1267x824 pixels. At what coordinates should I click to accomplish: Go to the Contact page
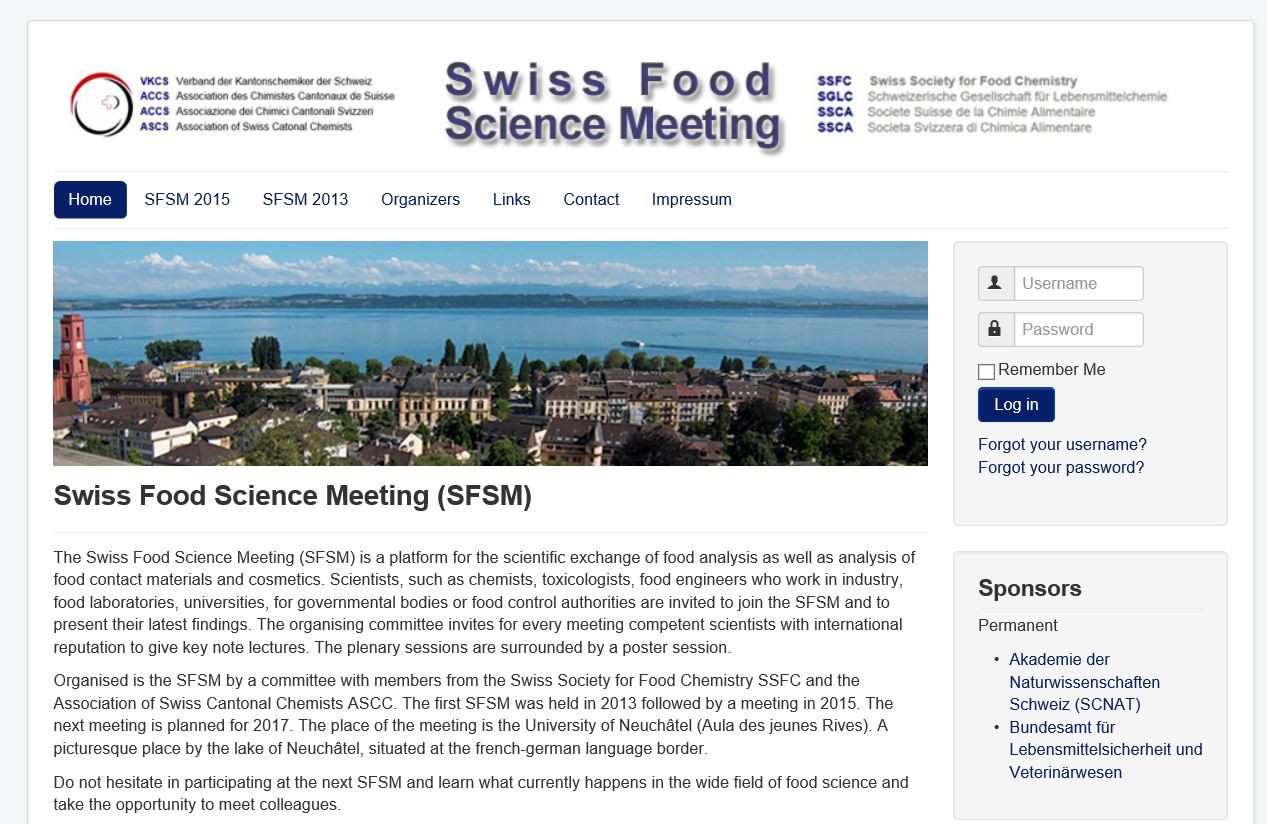(591, 199)
